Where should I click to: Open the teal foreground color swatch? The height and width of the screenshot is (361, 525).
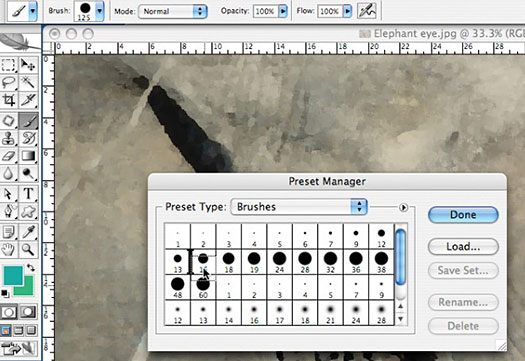(x=13, y=275)
